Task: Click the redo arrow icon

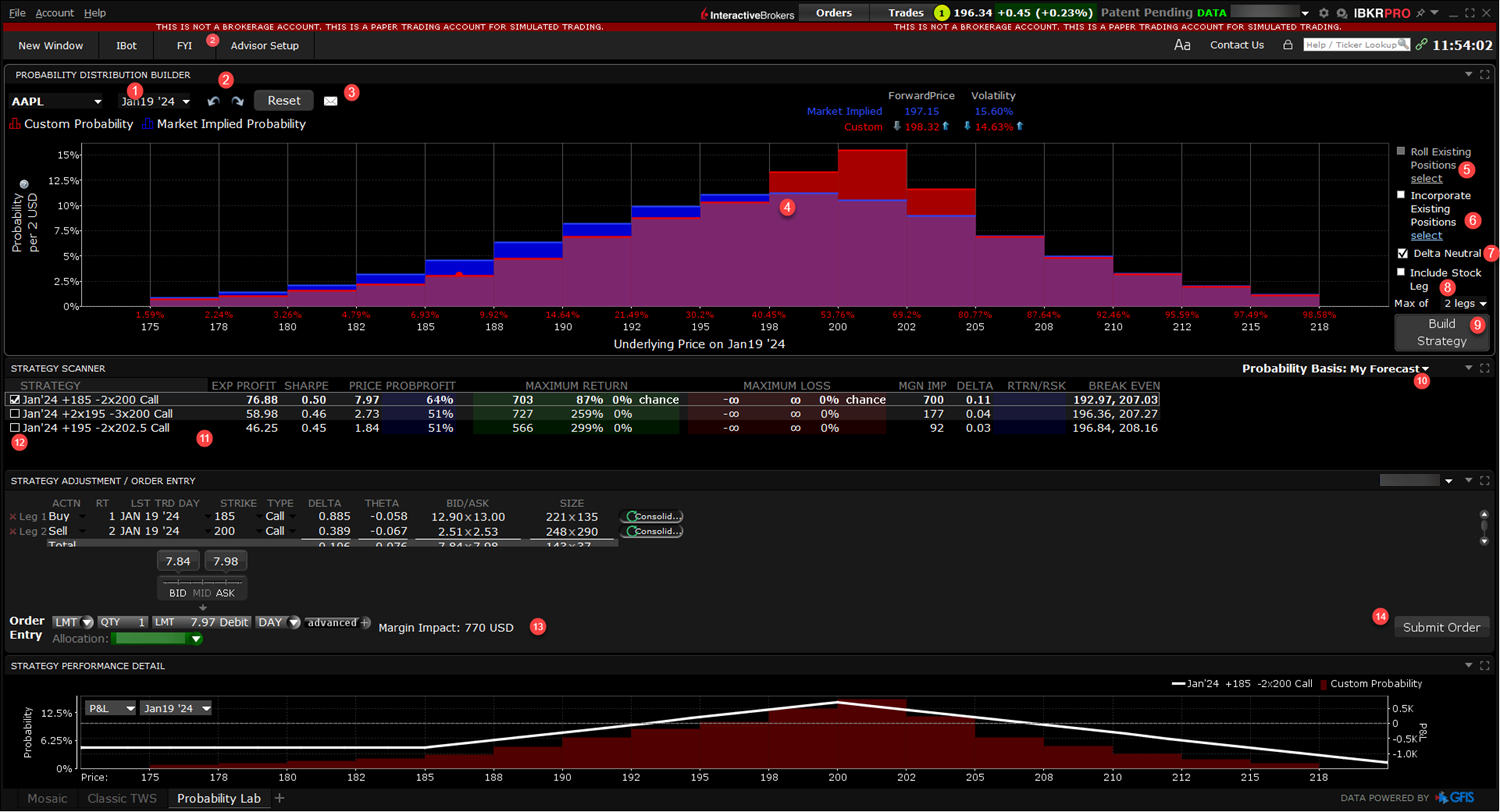Action: (237, 101)
